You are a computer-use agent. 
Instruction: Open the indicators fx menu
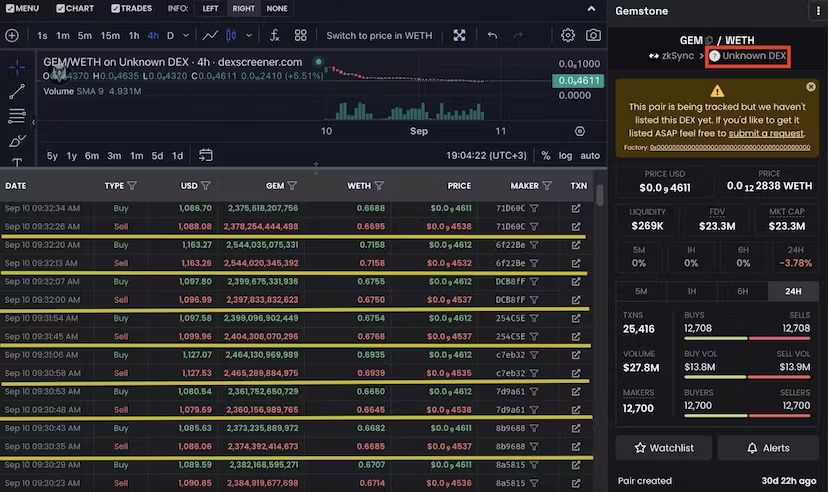274,36
